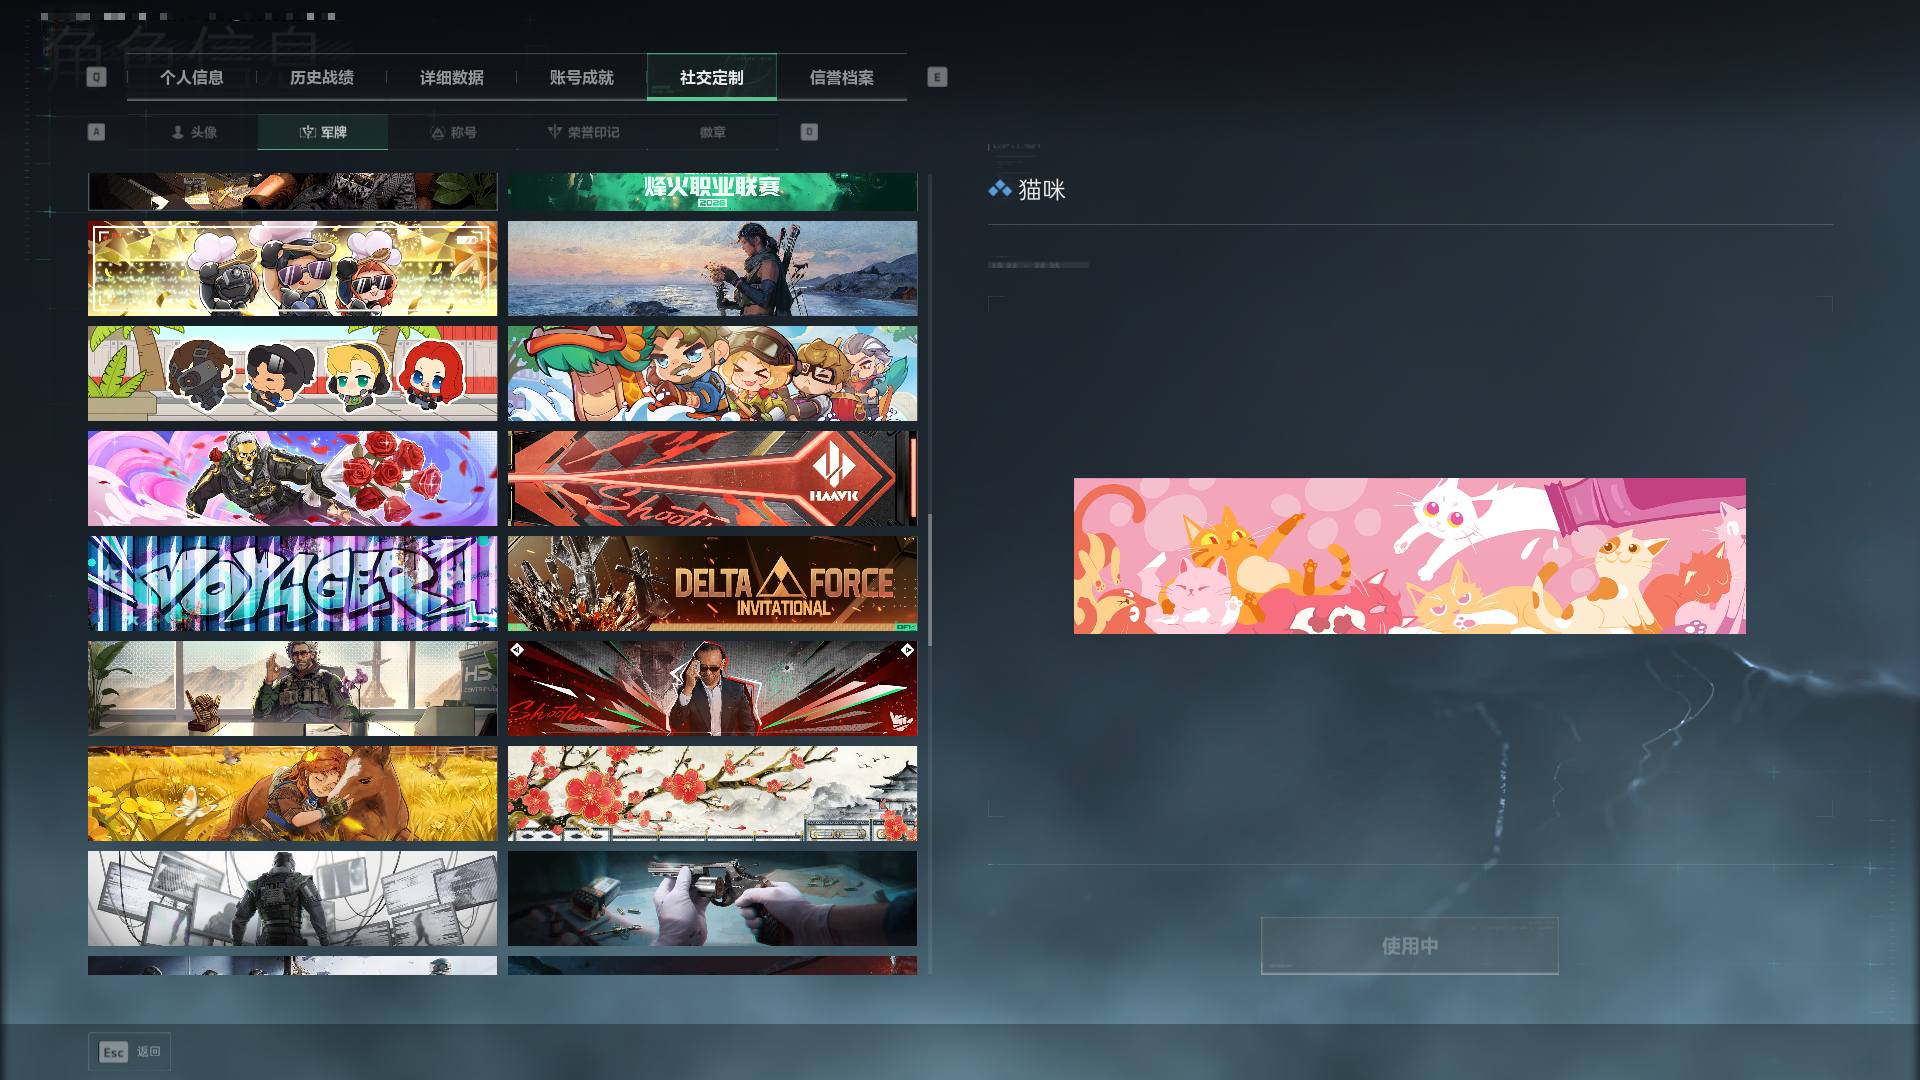Select the man at desk office banner
This screenshot has height=1080, width=1920.
tap(292, 688)
